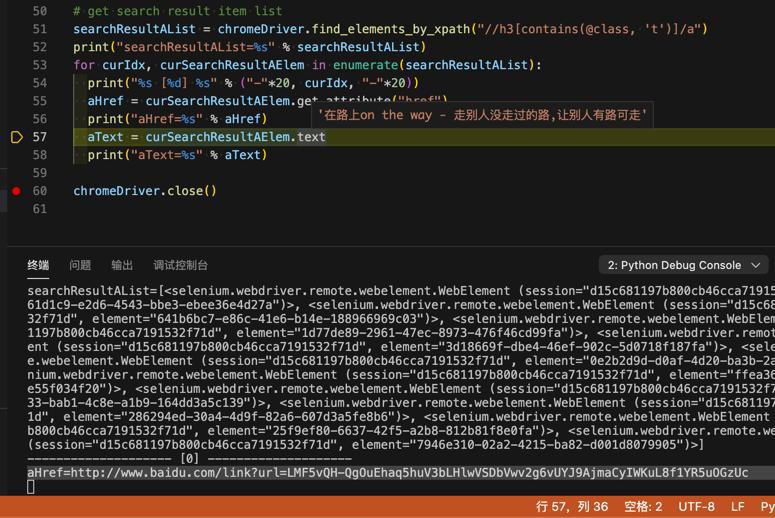Viewport: 775px width, 518px height.
Task: Click print("aHref=%s" % aHref) on line 56
Action: tap(177, 119)
